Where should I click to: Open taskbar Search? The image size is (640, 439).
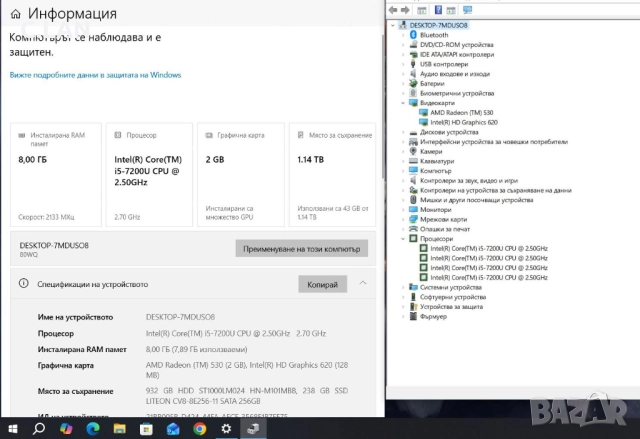click(39, 428)
